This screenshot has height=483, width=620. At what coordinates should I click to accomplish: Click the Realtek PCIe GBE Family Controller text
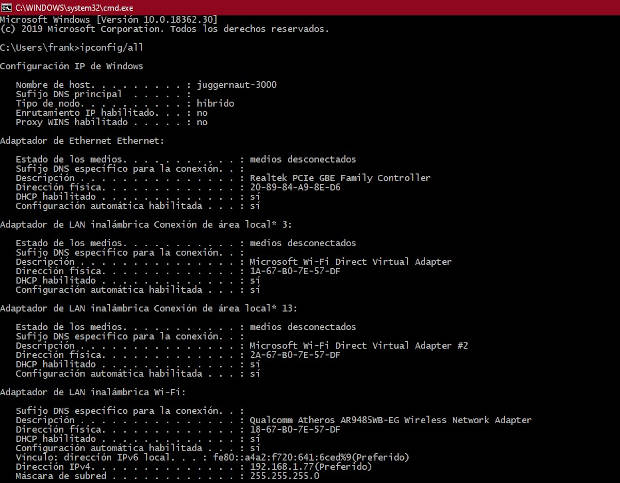tap(340, 178)
